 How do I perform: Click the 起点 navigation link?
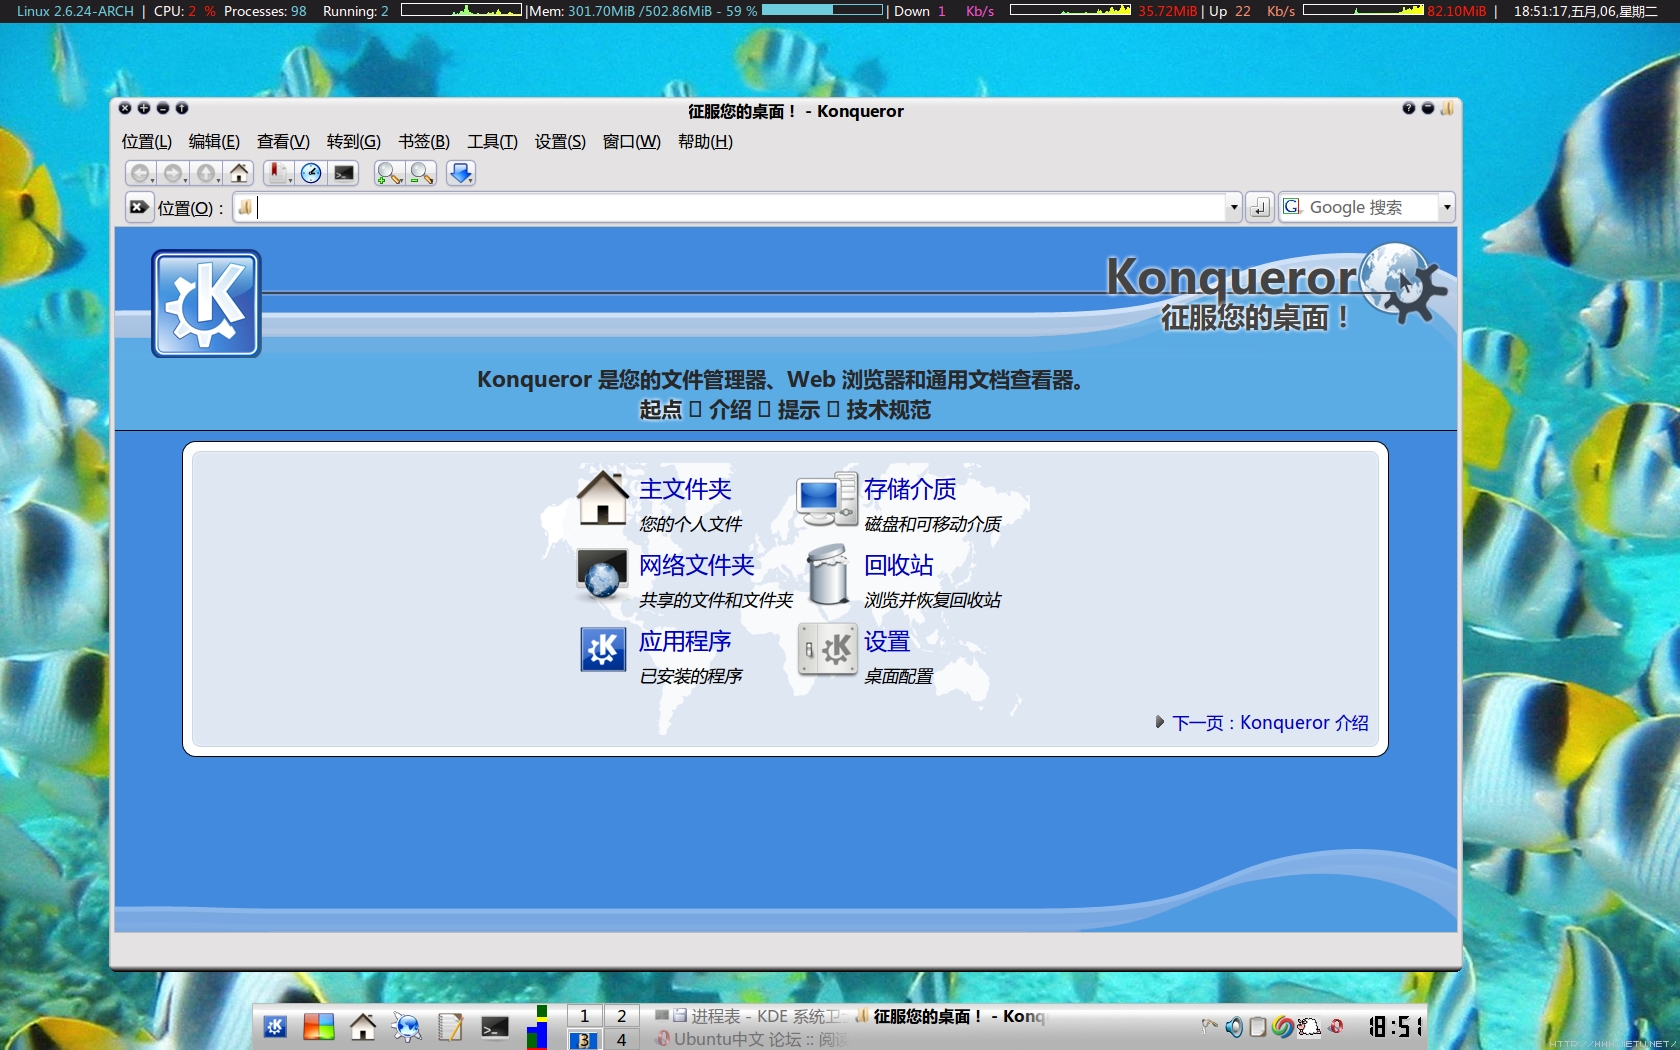661,409
